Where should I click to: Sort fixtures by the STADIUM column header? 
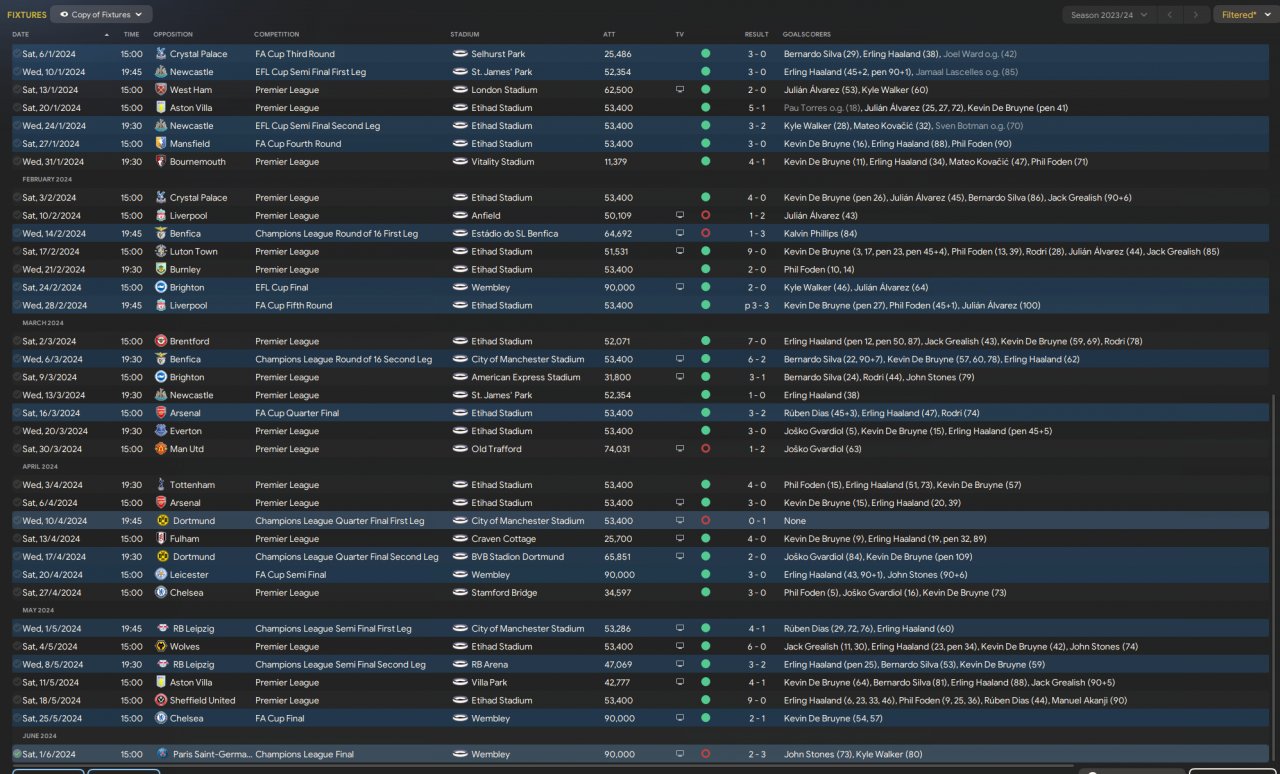pyautogui.click(x=465, y=35)
